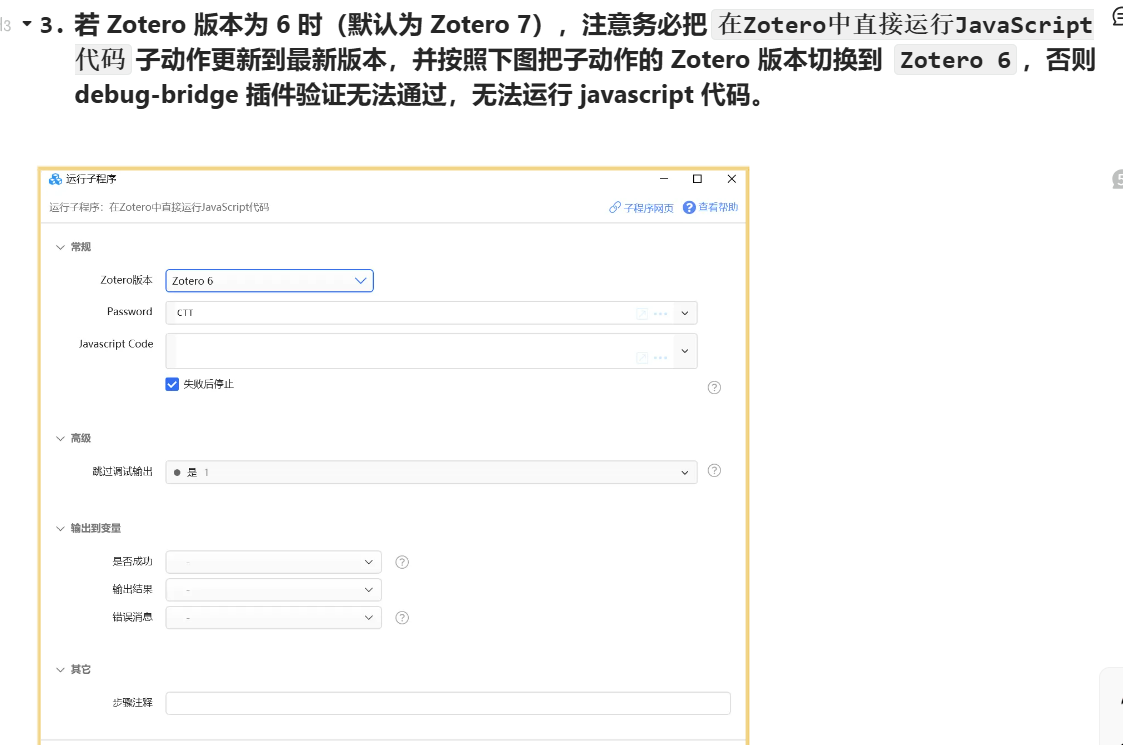Collapse outline item 3 with the triangle toggle
The width and height of the screenshot is (1123, 745).
[27, 24]
